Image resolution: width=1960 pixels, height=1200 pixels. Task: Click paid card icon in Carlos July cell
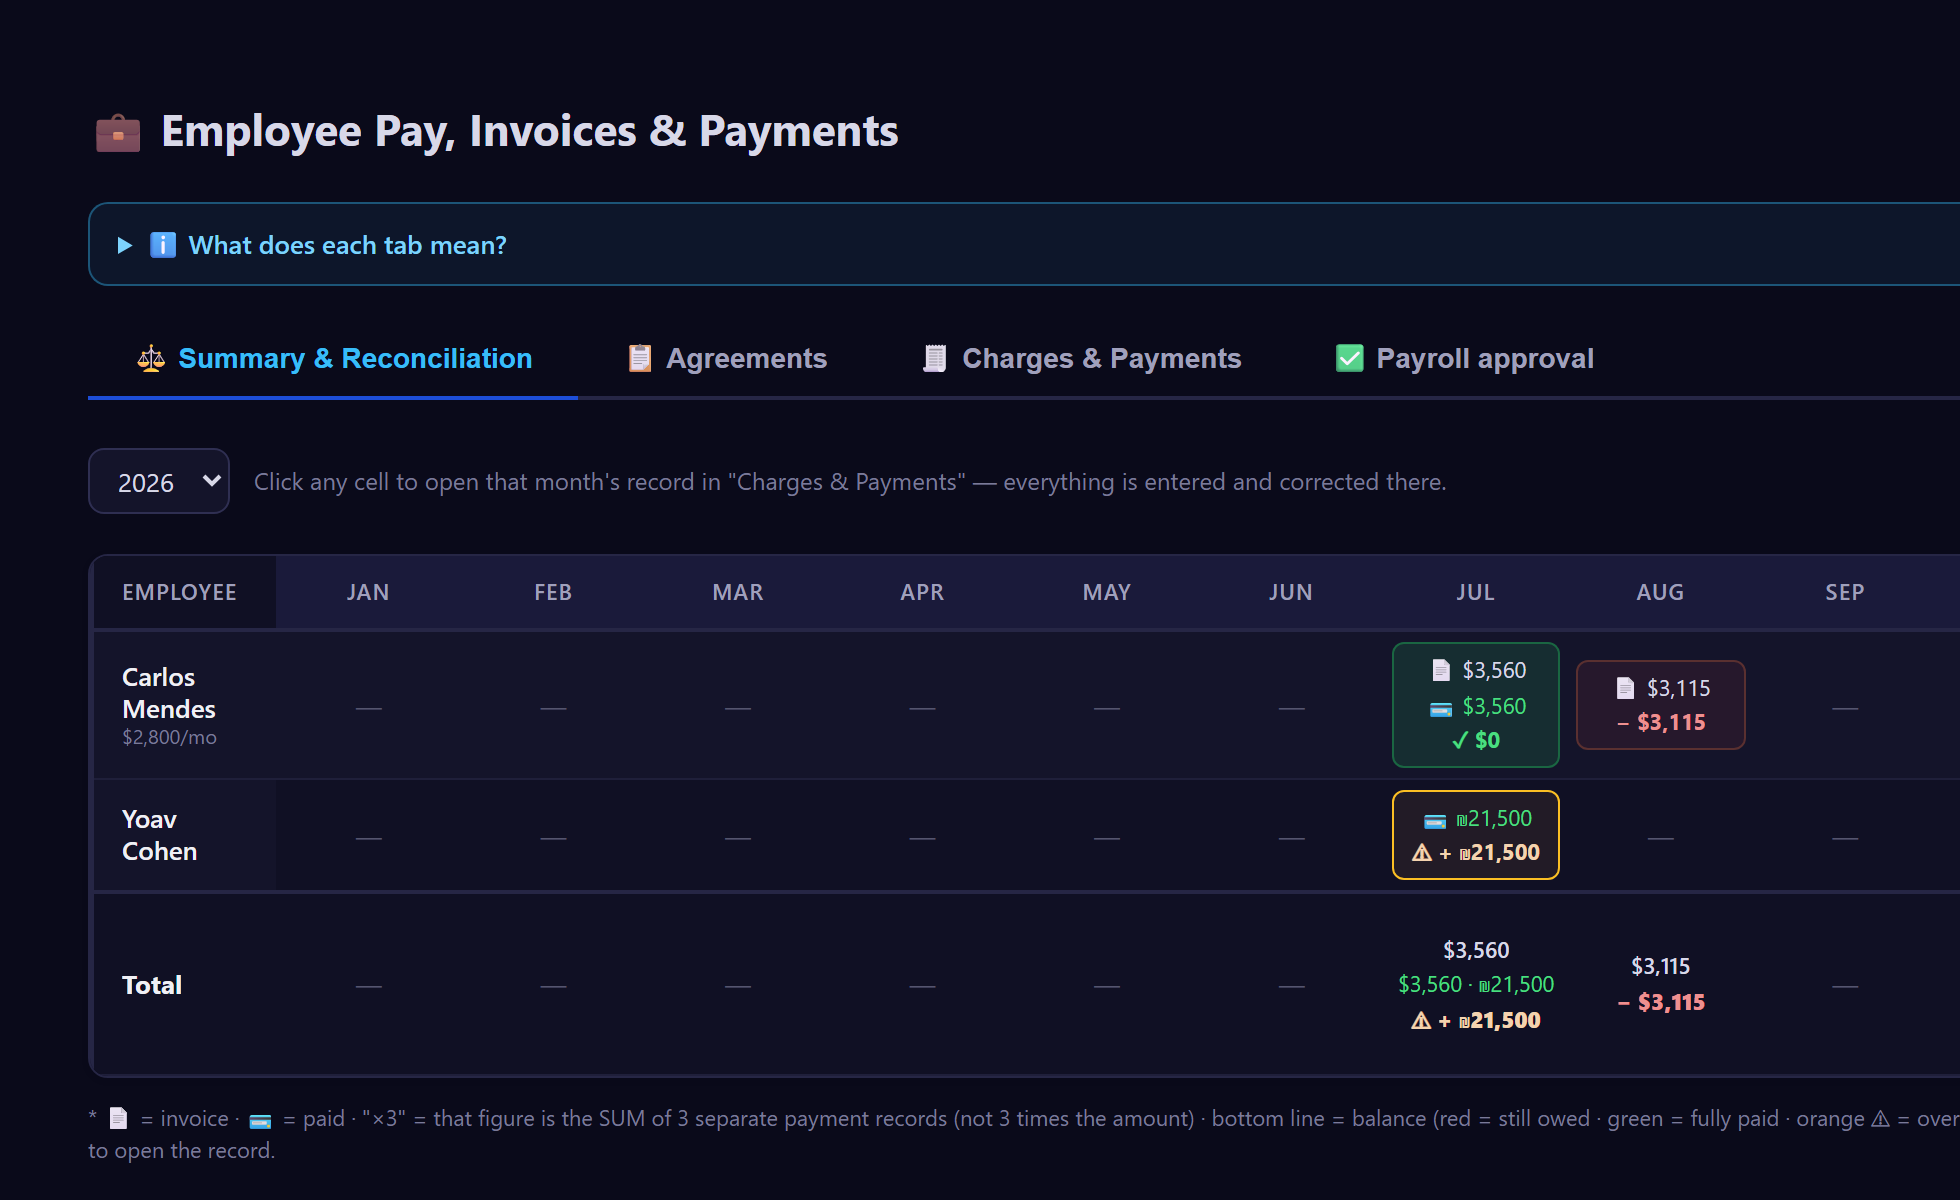point(1441,708)
